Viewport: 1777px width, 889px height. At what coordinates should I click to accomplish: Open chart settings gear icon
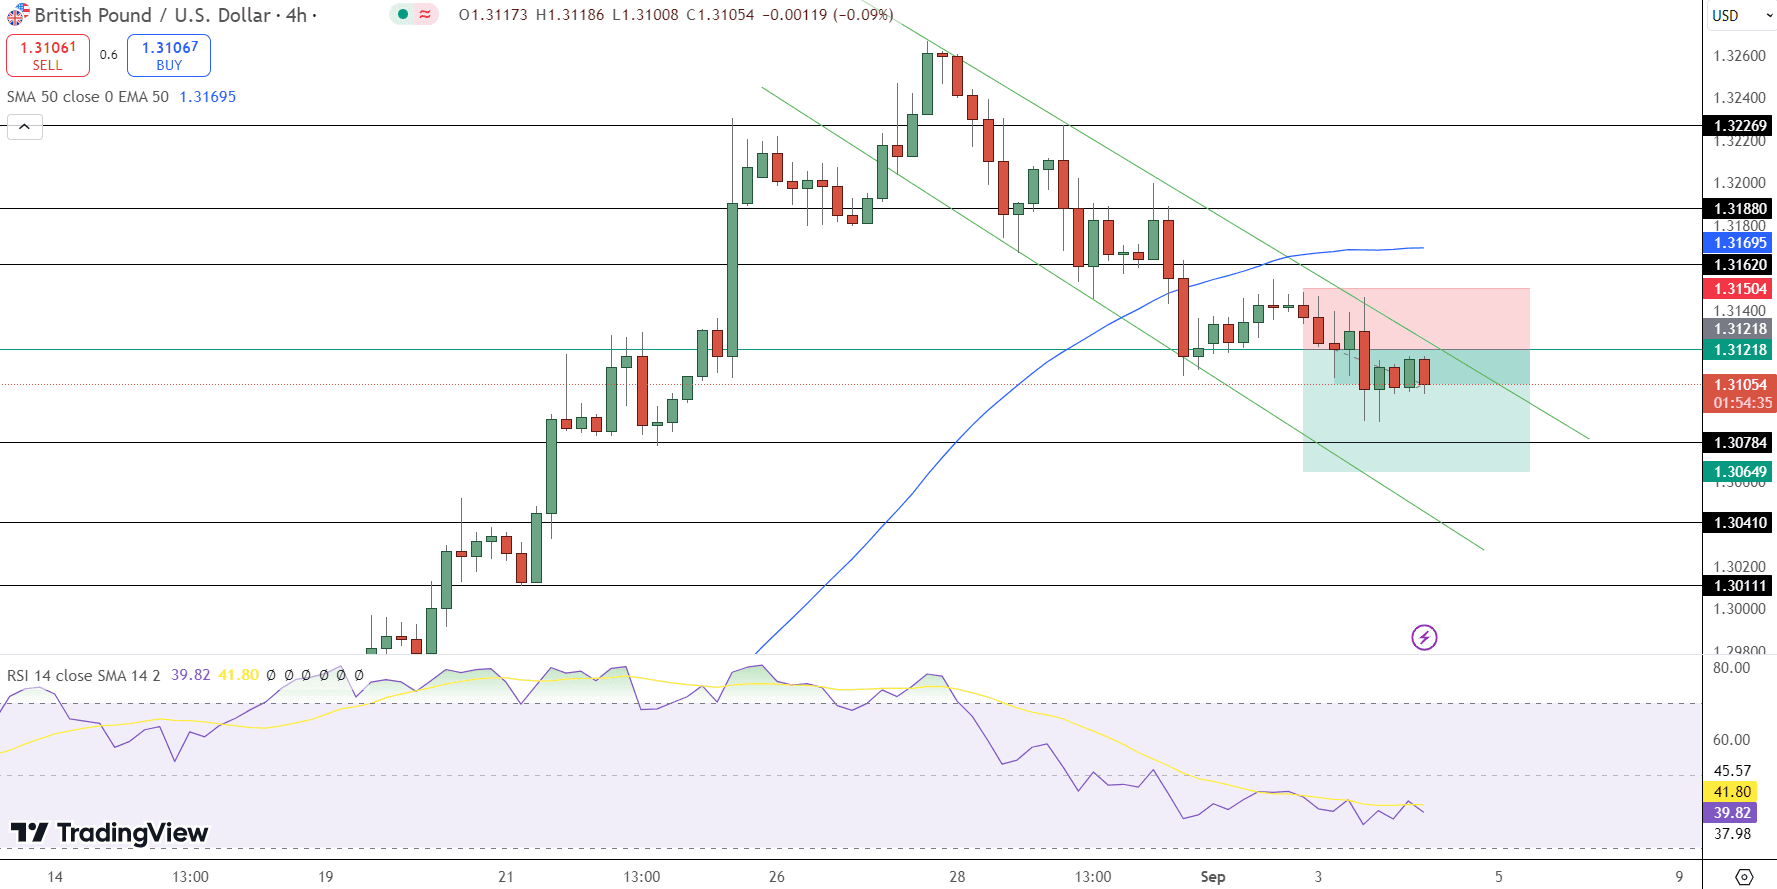pyautogui.click(x=1744, y=876)
